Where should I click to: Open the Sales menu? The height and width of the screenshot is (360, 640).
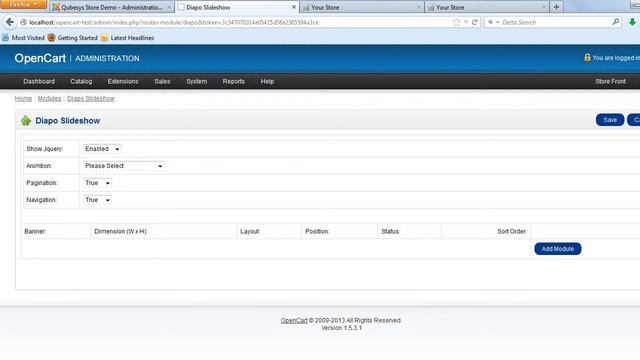tap(162, 81)
